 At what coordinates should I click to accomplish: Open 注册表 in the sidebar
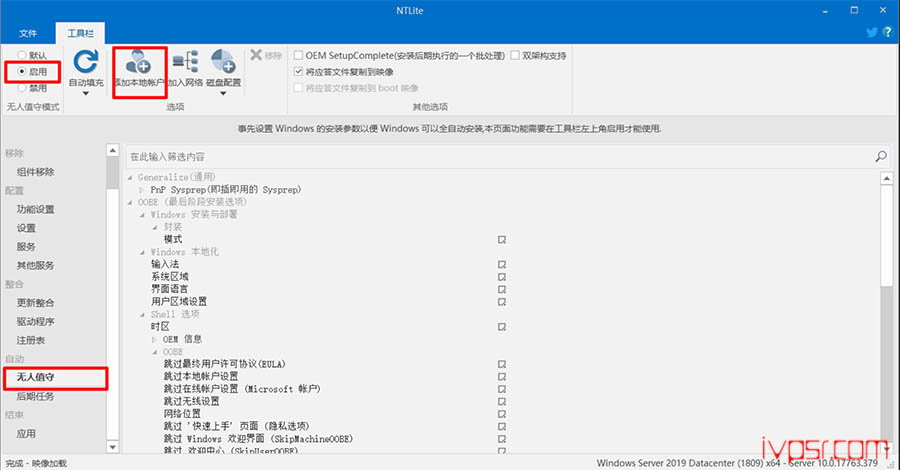point(31,340)
